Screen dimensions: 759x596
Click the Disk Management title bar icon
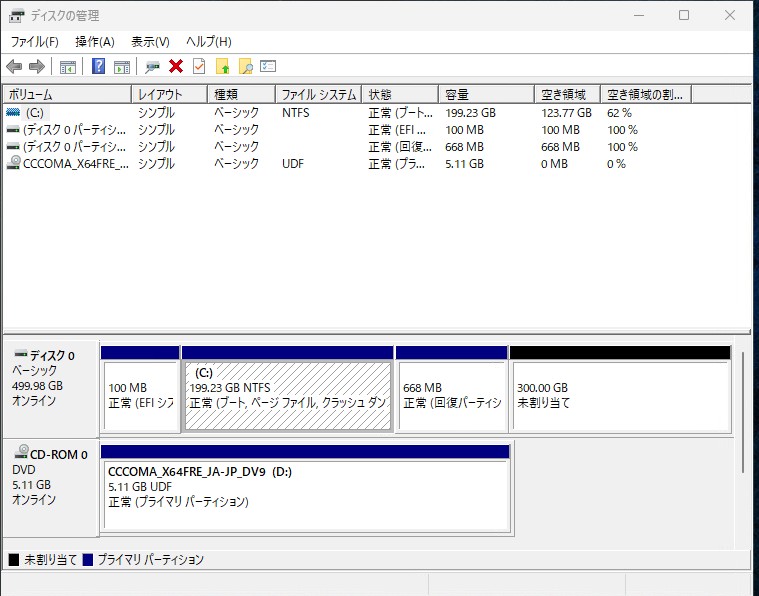point(16,16)
